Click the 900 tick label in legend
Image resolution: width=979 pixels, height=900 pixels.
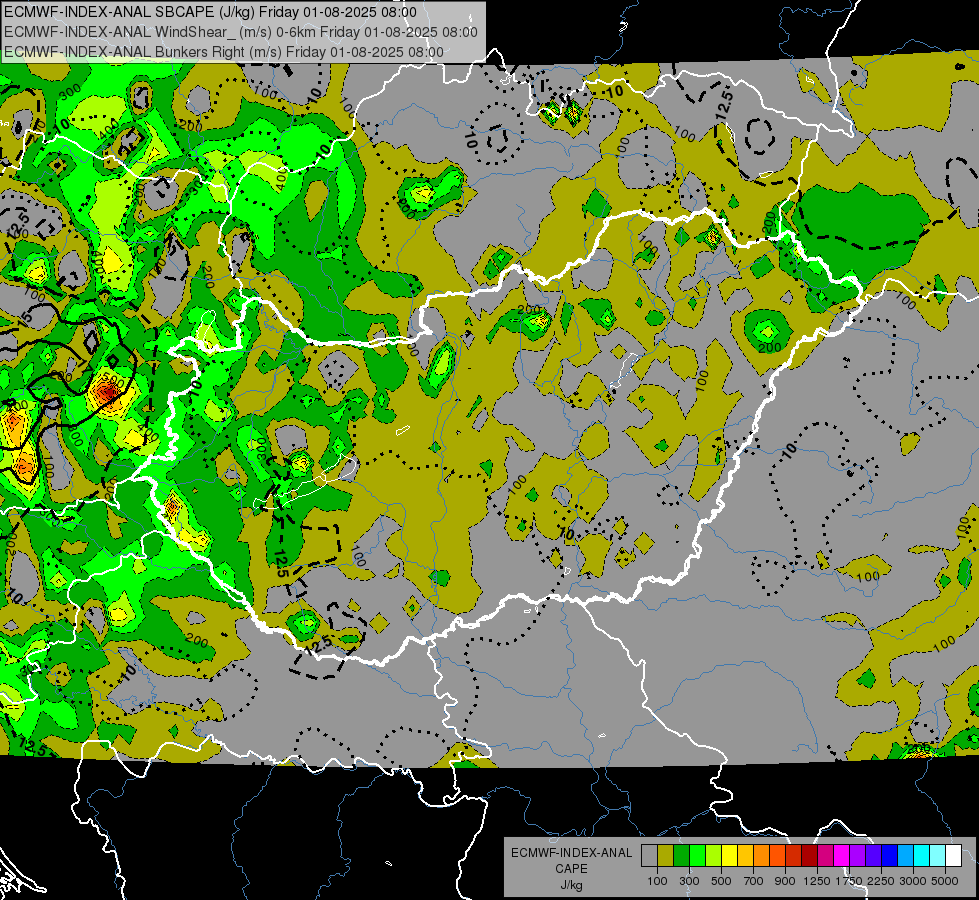(x=785, y=882)
